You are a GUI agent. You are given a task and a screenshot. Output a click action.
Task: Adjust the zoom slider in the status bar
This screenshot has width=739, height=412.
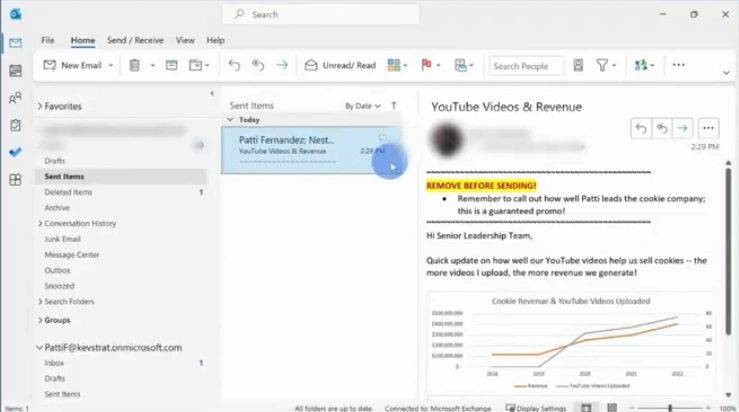click(x=670, y=408)
